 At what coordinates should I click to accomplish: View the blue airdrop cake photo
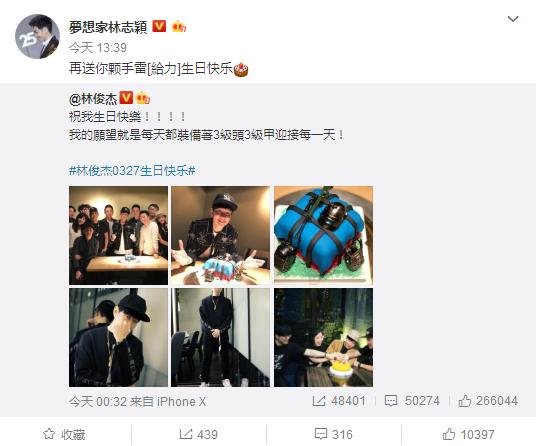(x=323, y=235)
